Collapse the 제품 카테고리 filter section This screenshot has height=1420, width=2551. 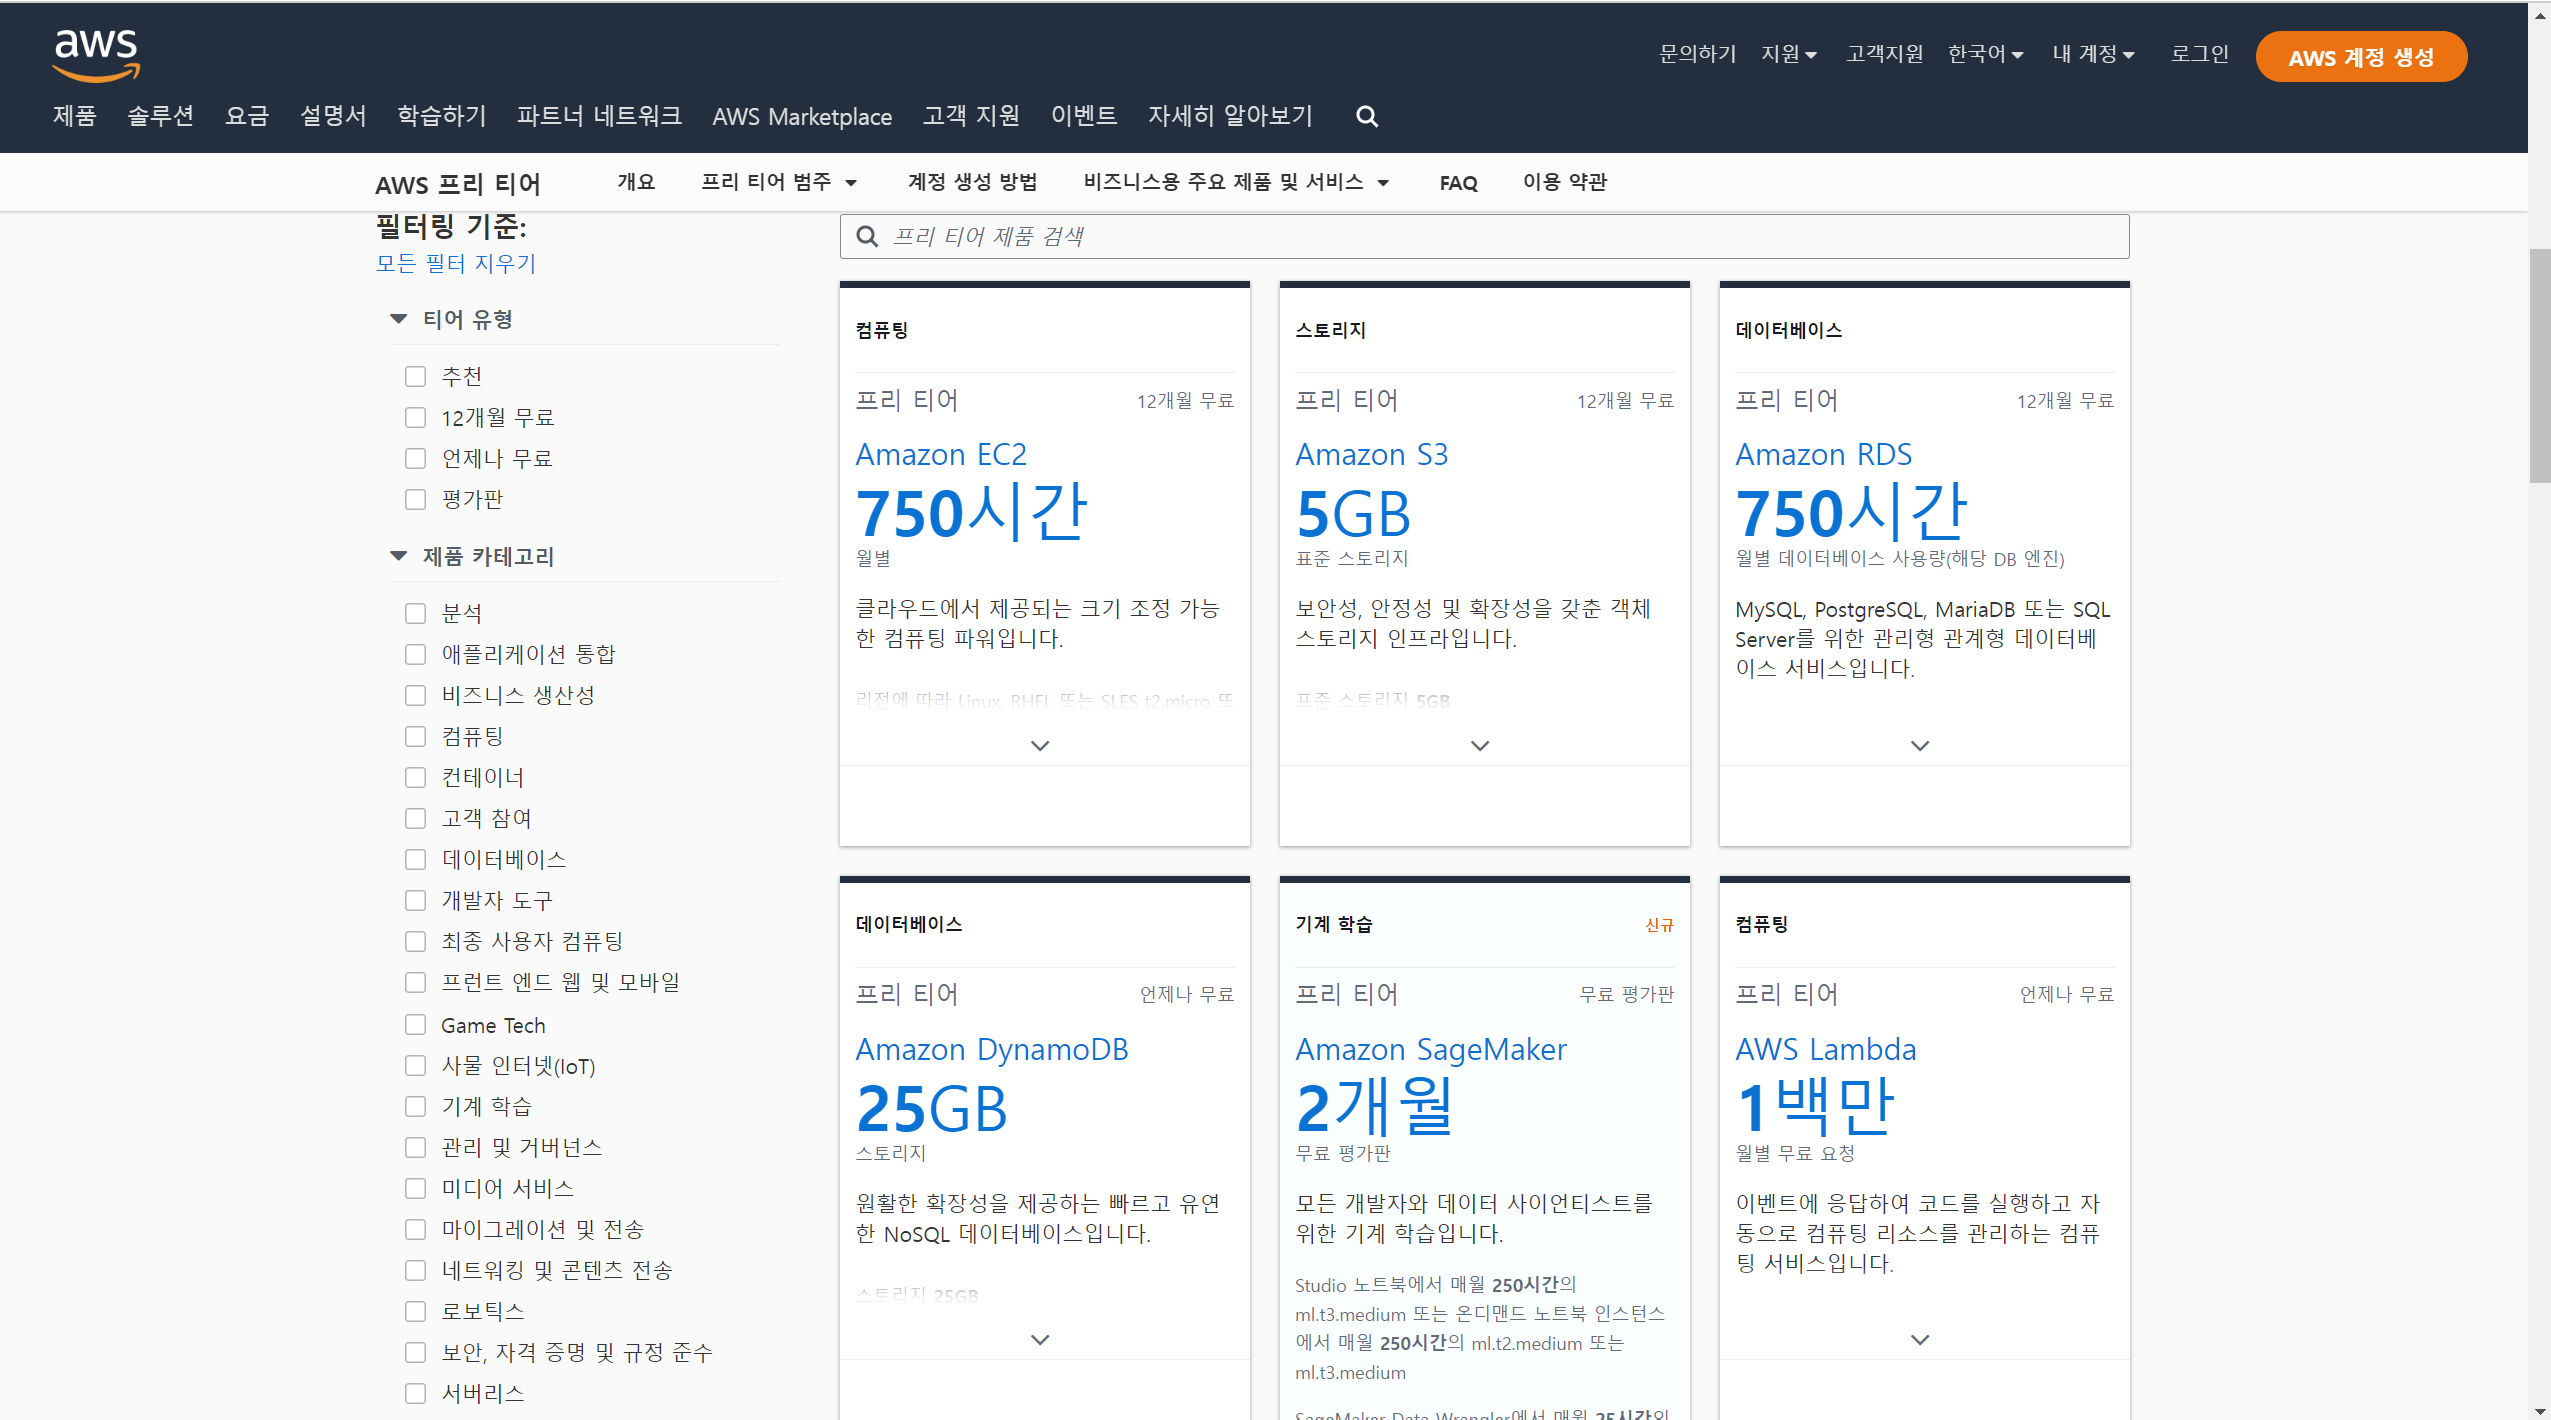tap(399, 556)
